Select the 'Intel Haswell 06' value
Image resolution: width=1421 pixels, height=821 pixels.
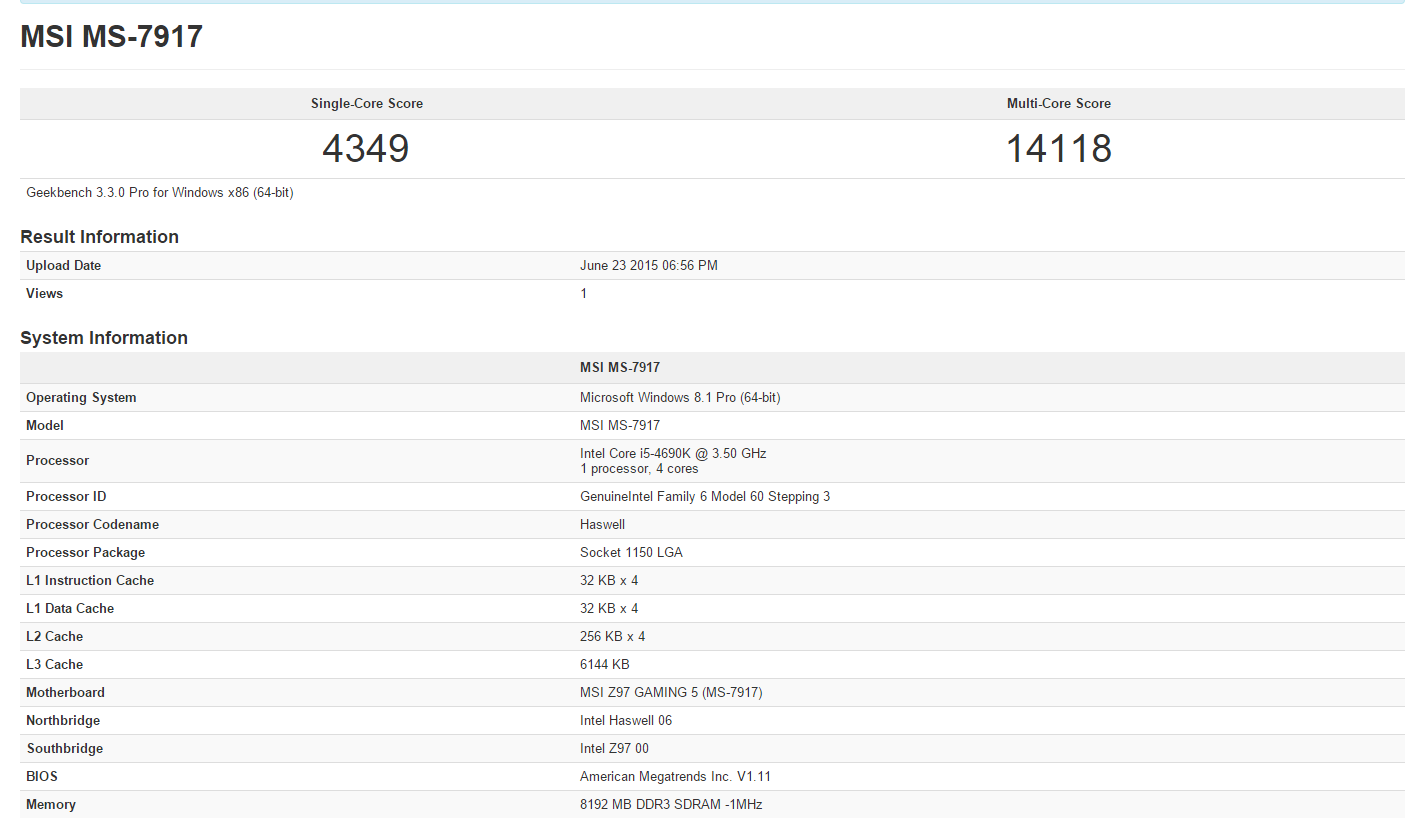[x=626, y=721]
